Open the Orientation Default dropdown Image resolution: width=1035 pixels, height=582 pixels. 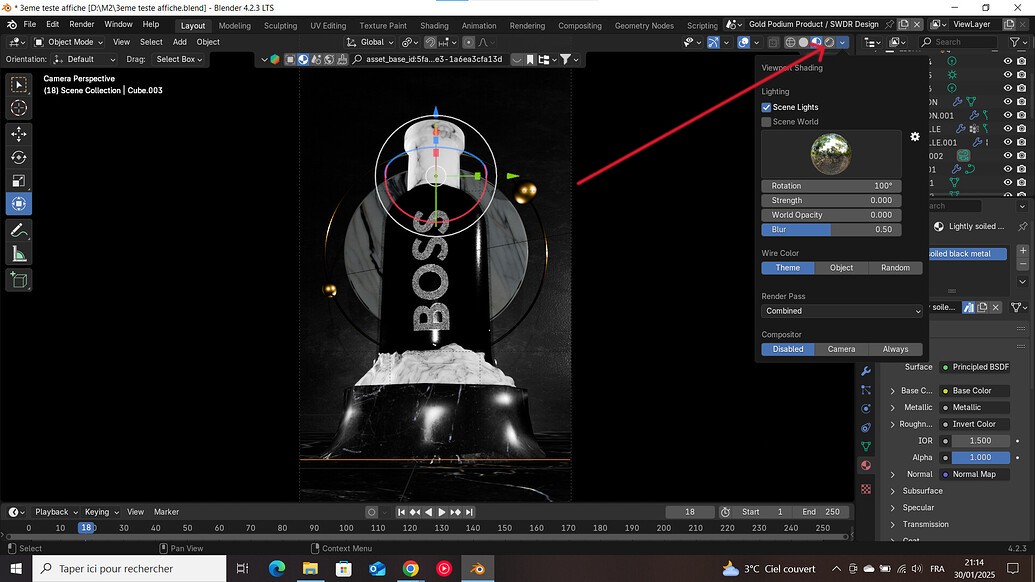(84, 59)
